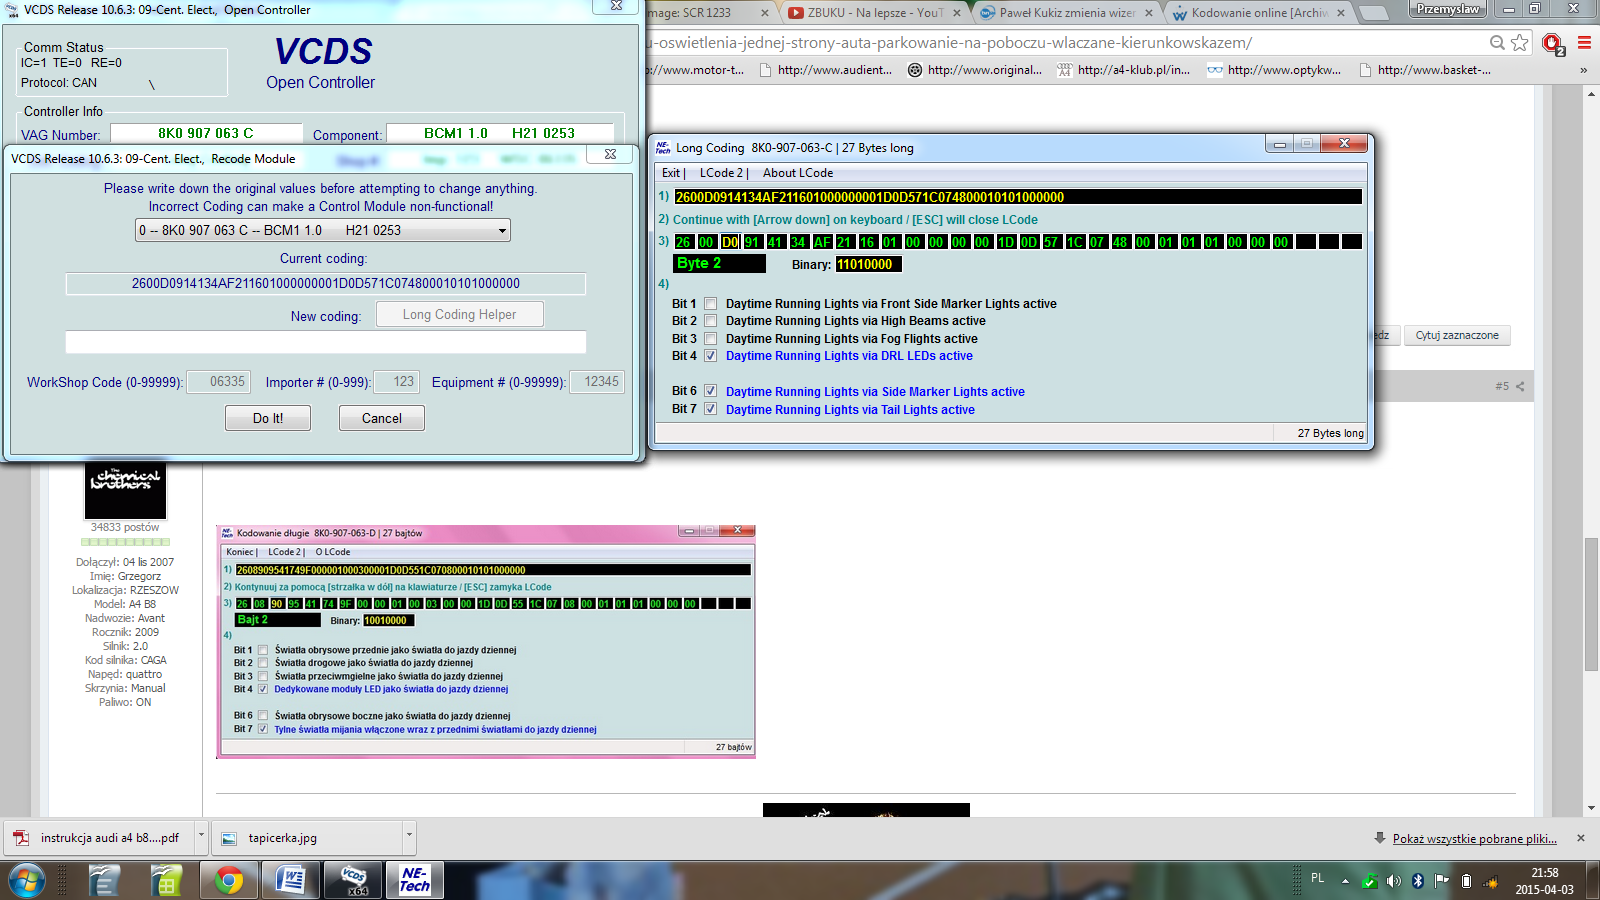Open www.optykw bookmark
The image size is (1600, 900).
(1275, 70)
